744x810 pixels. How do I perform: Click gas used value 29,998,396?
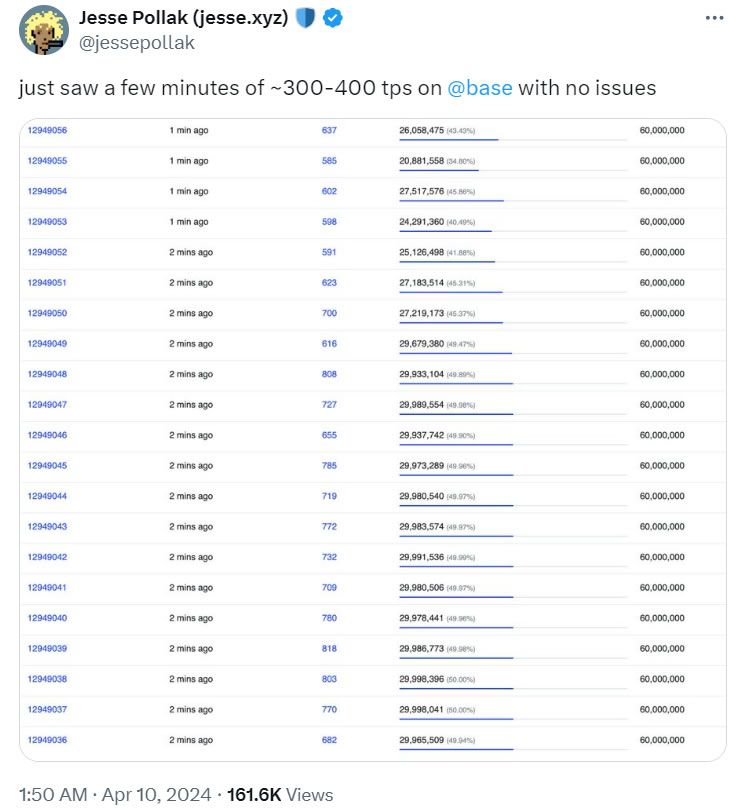pyautogui.click(x=422, y=679)
